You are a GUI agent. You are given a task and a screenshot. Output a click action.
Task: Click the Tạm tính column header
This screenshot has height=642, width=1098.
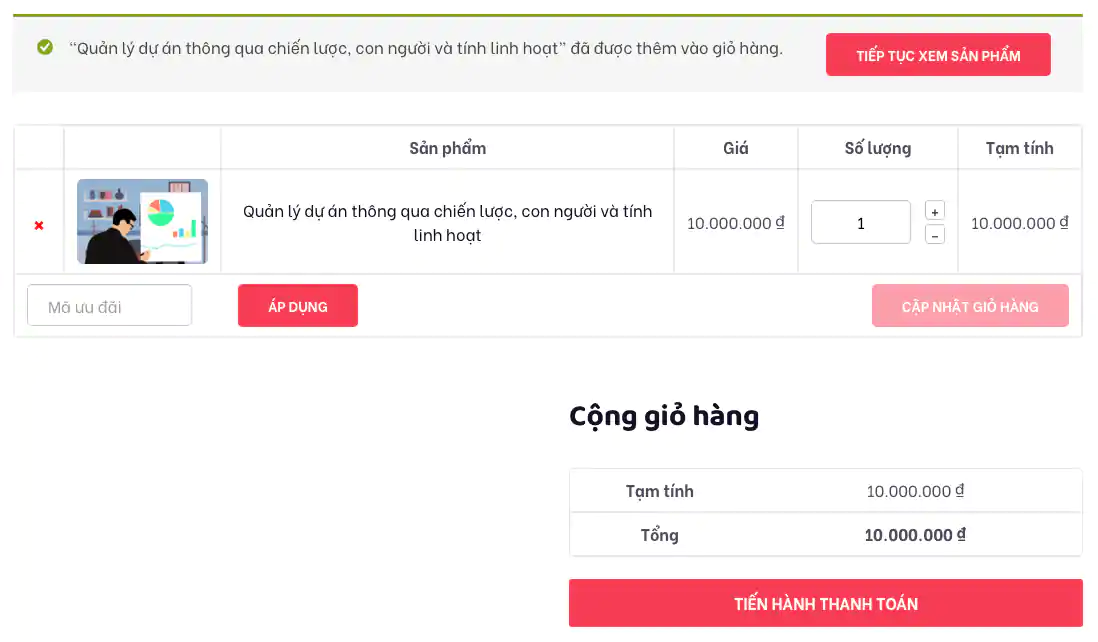point(1020,147)
